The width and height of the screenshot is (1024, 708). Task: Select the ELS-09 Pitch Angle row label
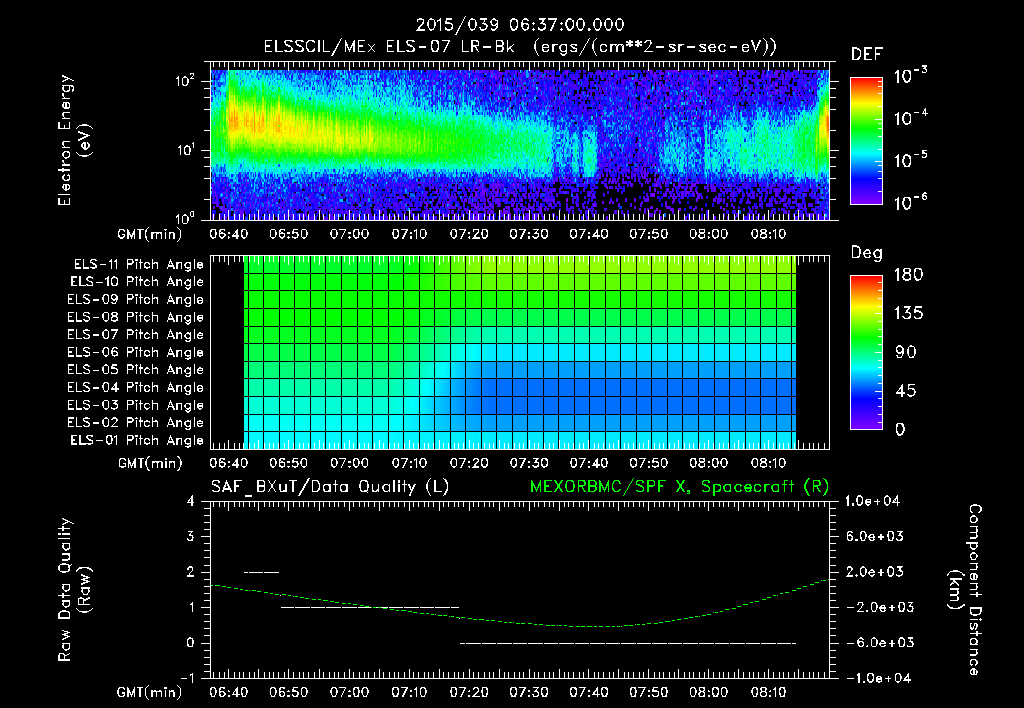pos(136,299)
